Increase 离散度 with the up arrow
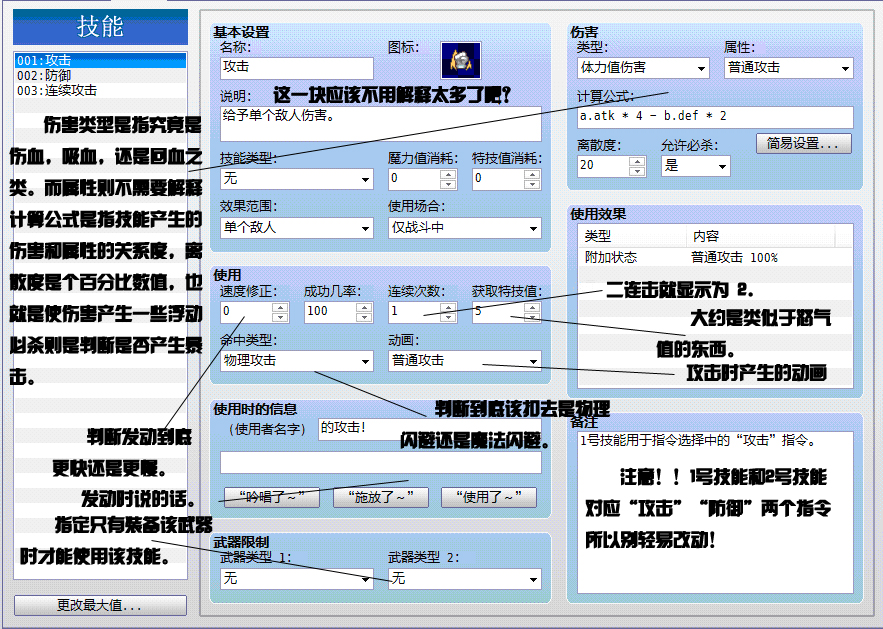This screenshot has height=629, width=883. pyautogui.click(x=637, y=162)
